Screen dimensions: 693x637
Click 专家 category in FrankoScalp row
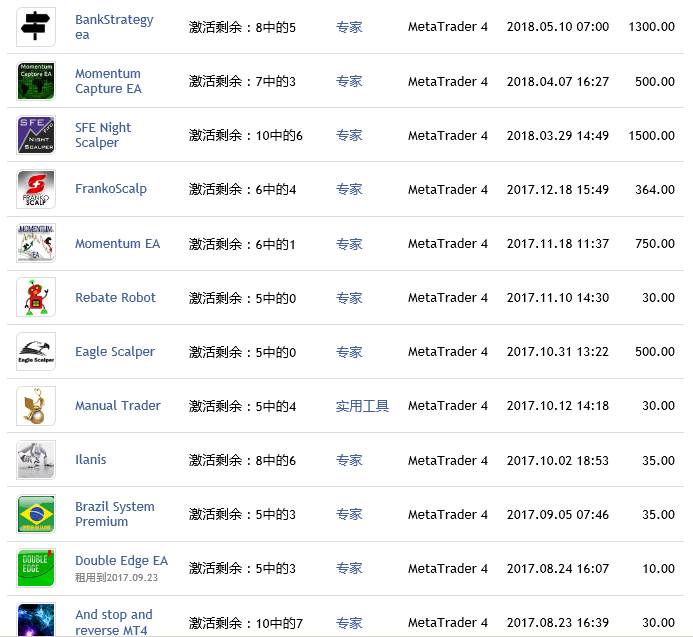click(349, 189)
